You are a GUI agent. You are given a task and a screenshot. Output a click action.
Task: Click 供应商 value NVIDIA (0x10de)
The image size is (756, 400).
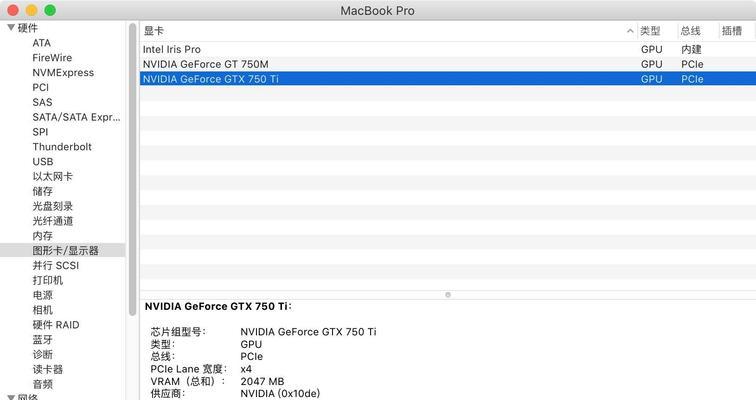pos(280,393)
